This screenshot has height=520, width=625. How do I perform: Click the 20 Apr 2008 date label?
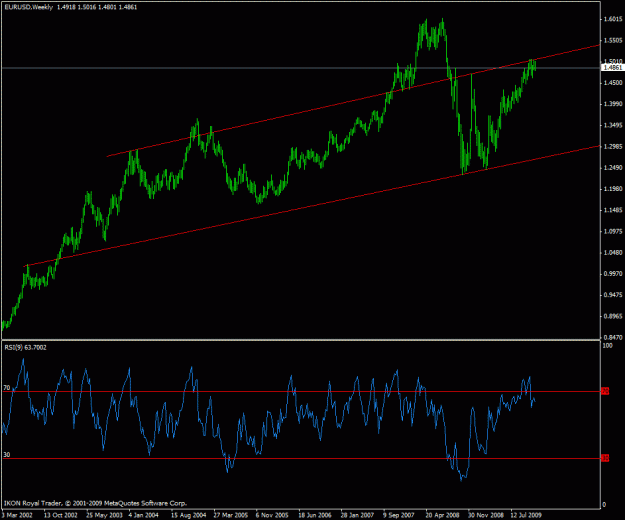(442, 515)
